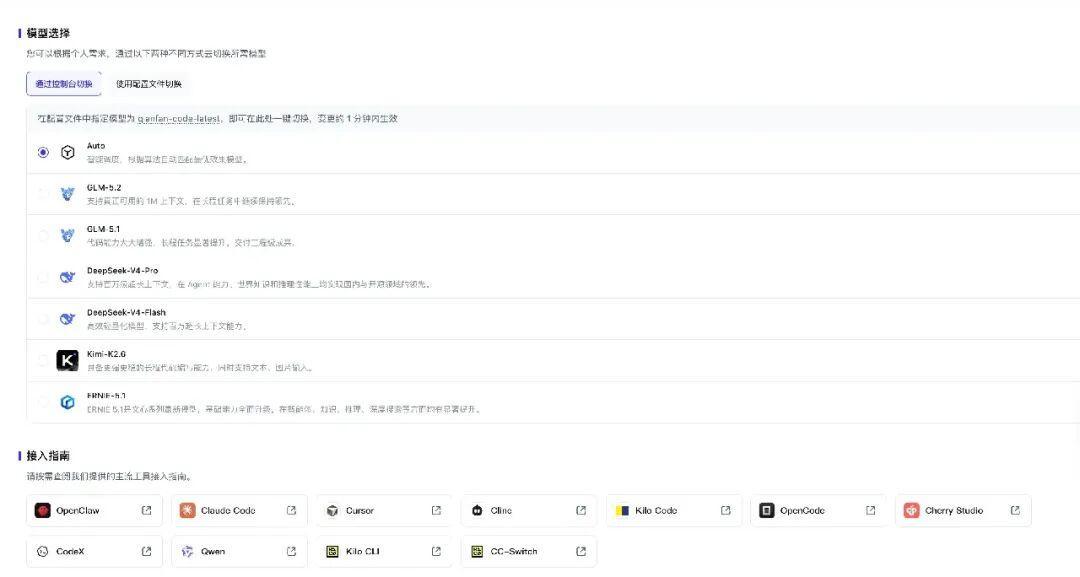
Task: Click the Kilo Code logo icon
Action: 622,510
